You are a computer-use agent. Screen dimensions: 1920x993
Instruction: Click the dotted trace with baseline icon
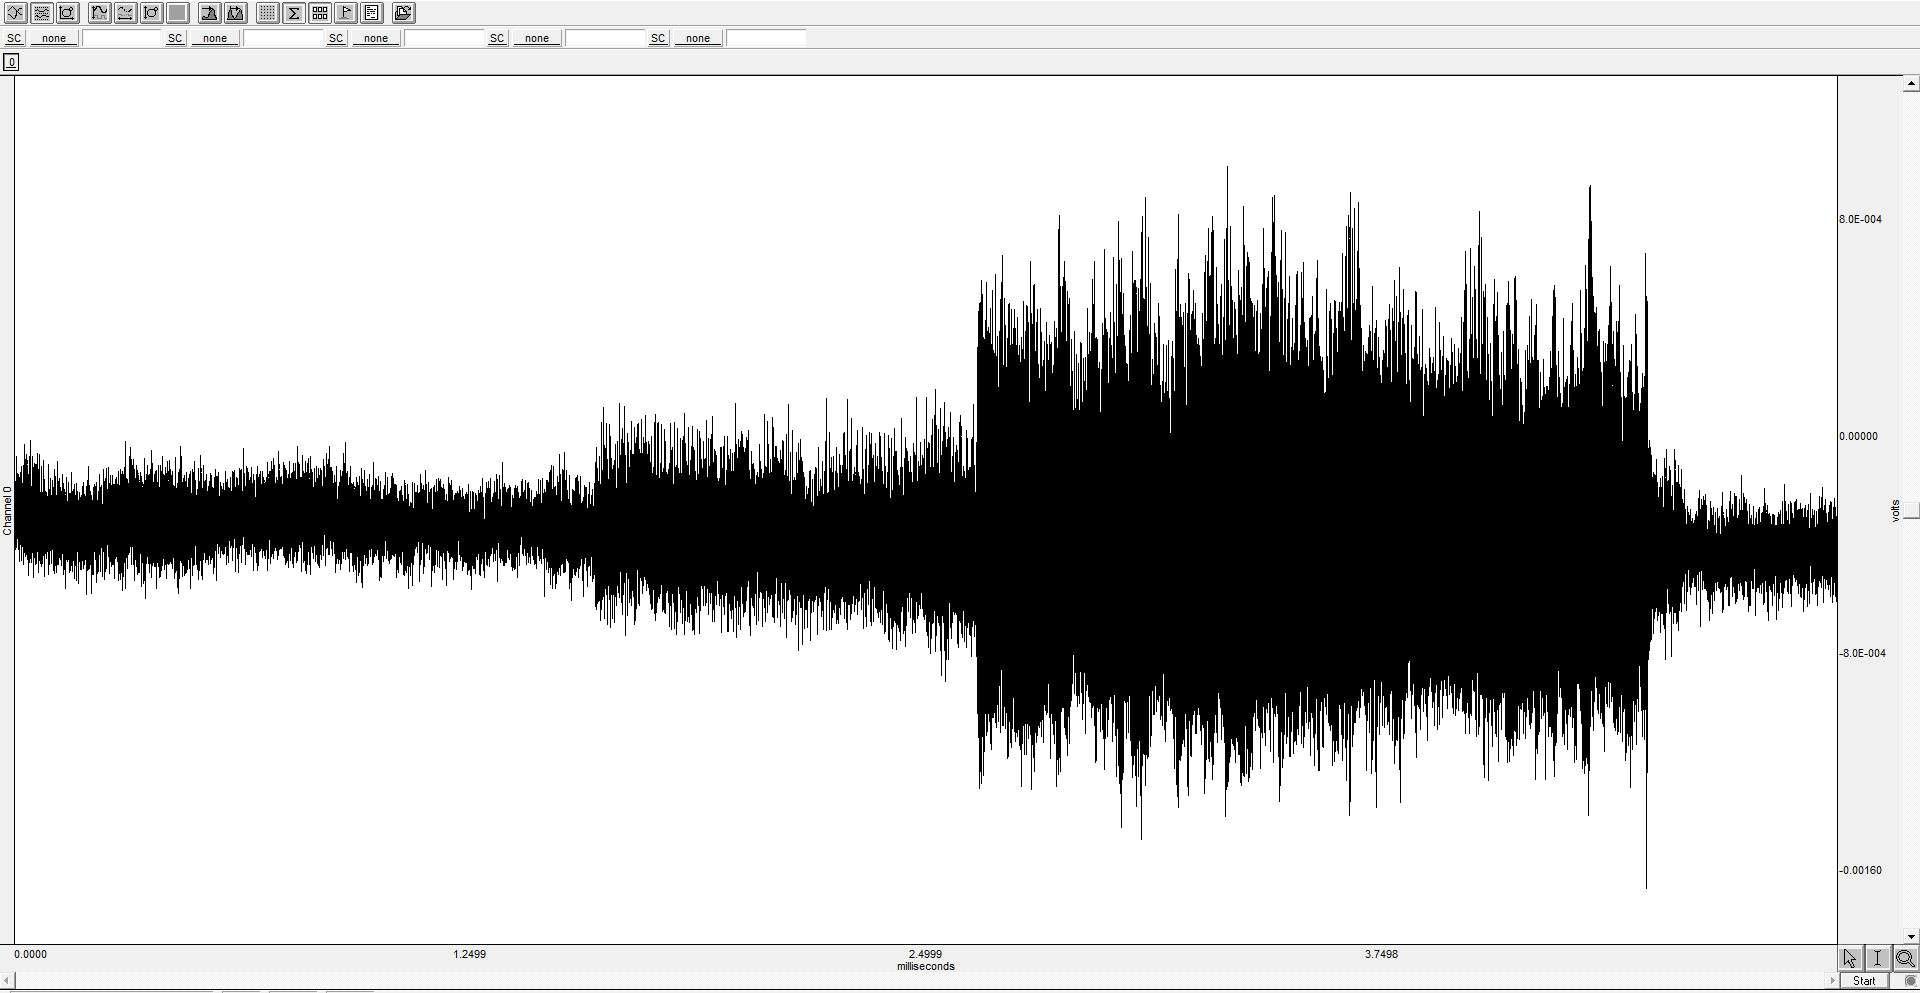[126, 13]
